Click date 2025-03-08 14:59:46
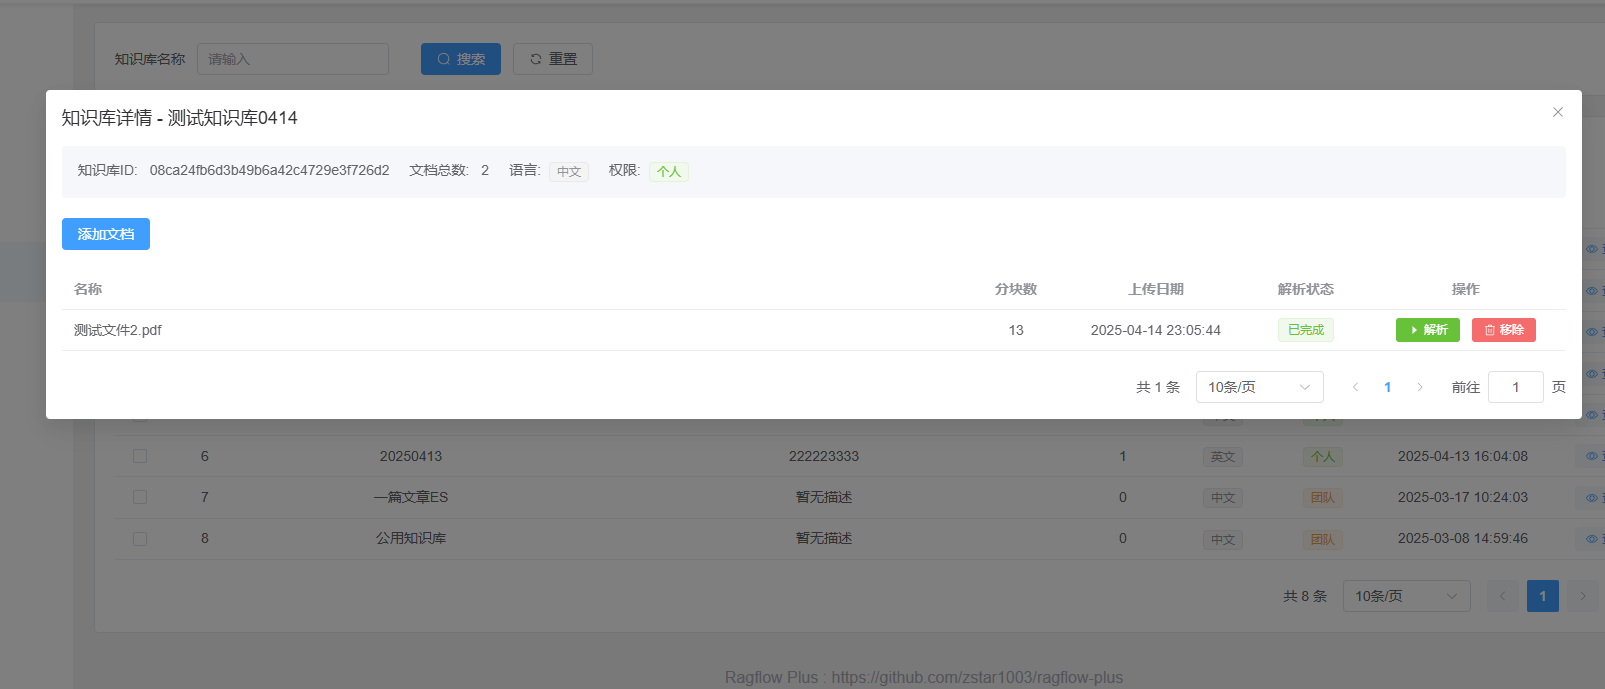 click(x=1463, y=538)
